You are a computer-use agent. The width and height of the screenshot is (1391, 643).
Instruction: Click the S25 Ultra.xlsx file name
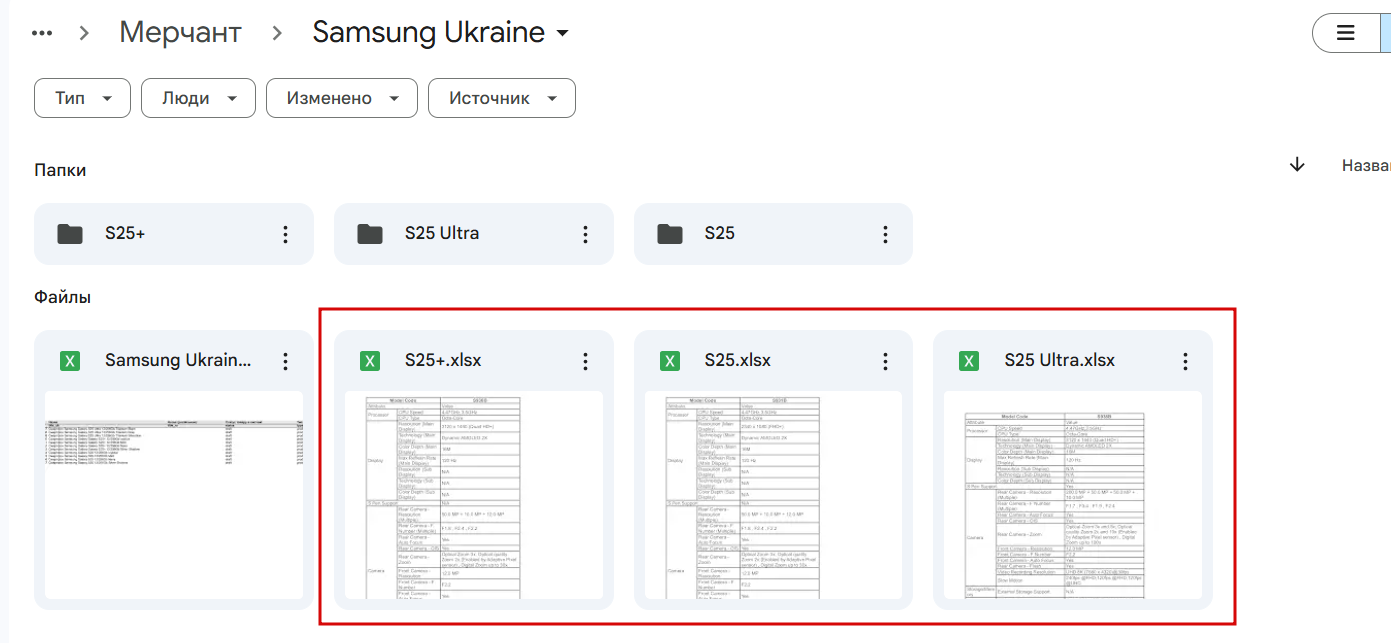tap(1060, 361)
